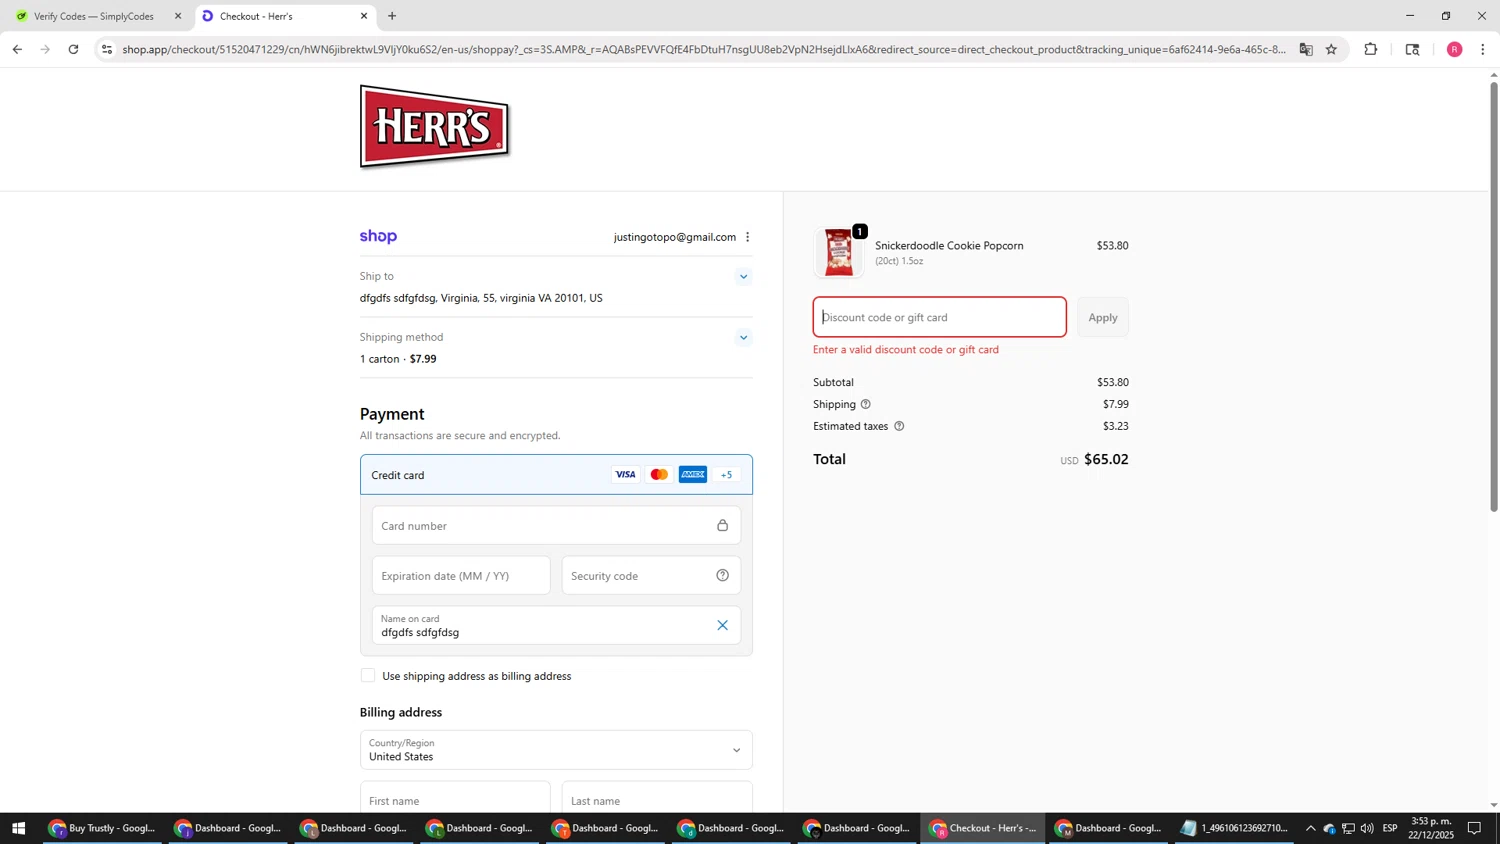Screen dimensions: 1500x844
Task: Switch to Checkout Herr's taskbar window
Action: coord(983,828)
